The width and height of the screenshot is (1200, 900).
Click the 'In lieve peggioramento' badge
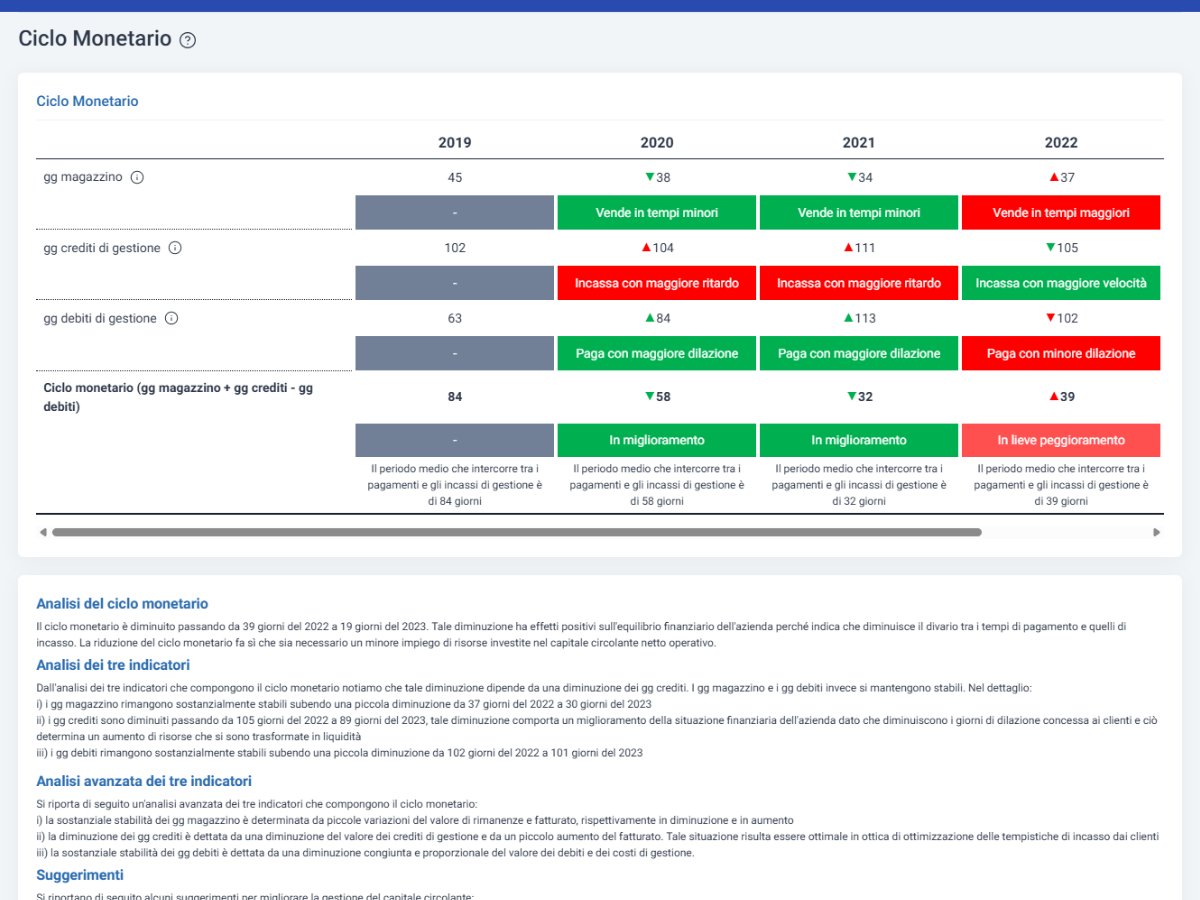click(1061, 440)
